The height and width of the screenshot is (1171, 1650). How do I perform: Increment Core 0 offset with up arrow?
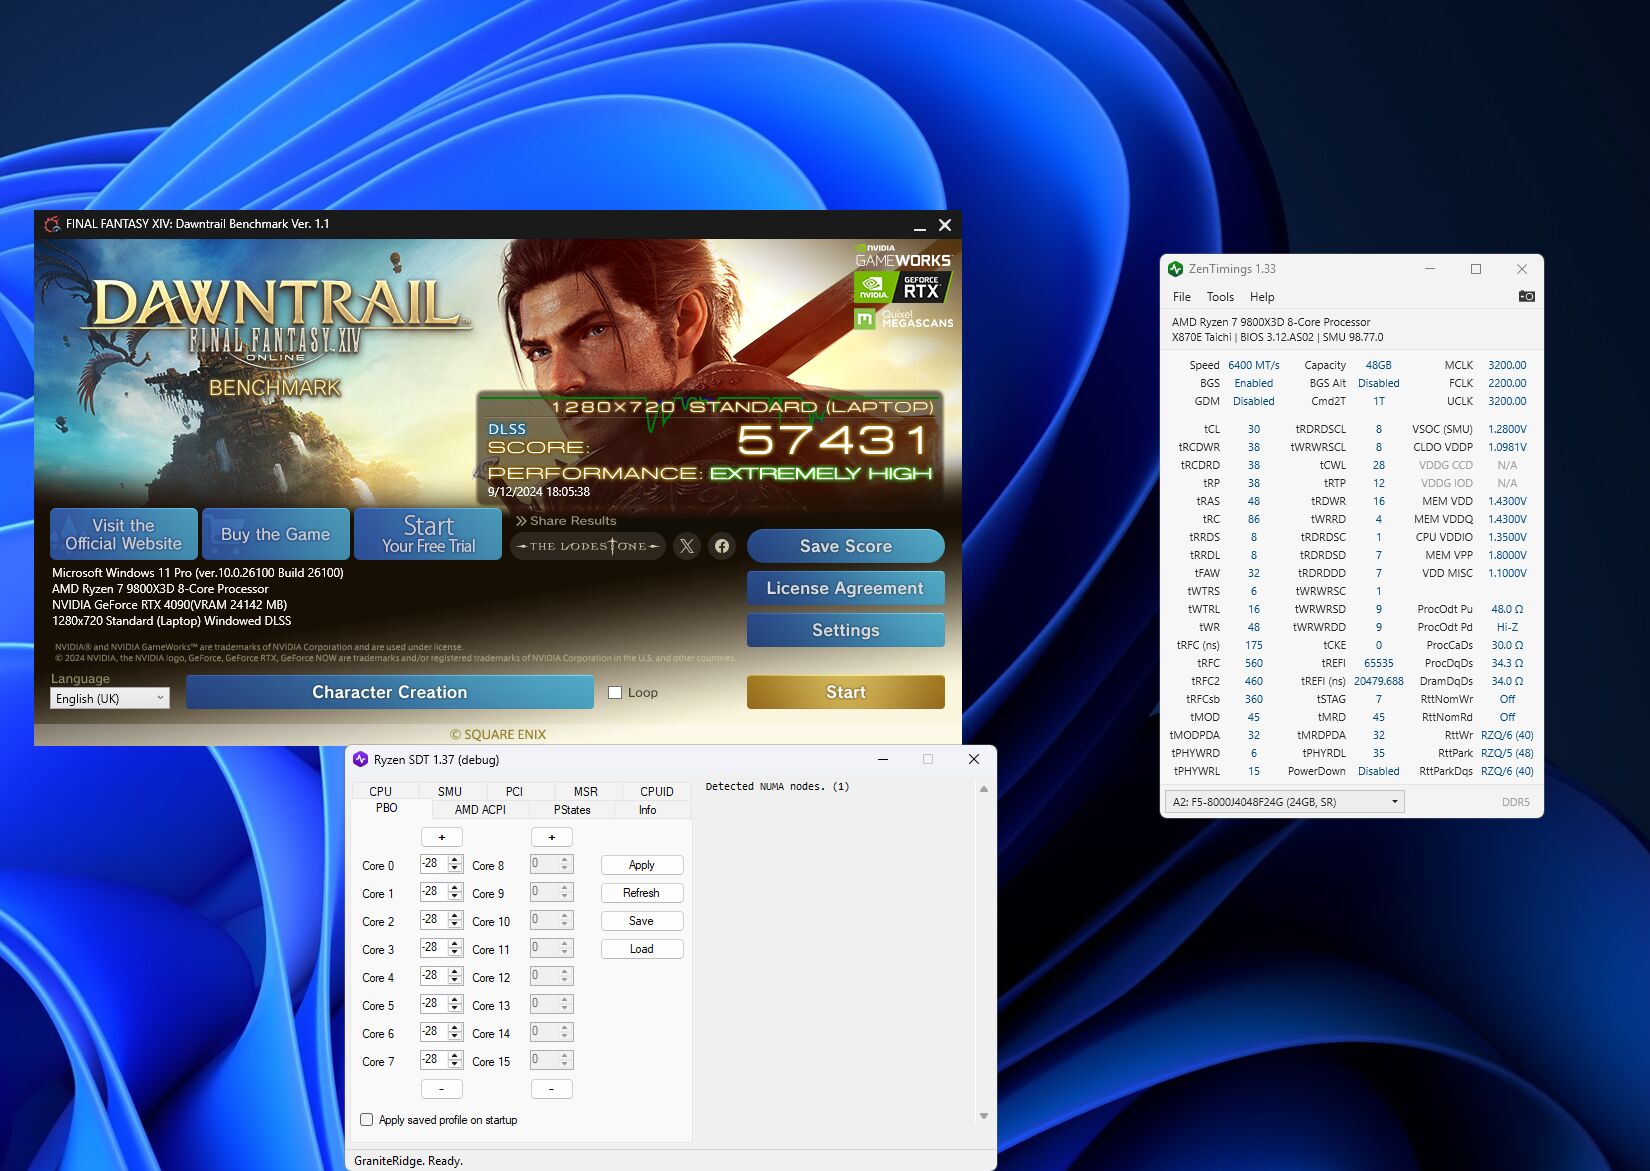pyautogui.click(x=455, y=859)
